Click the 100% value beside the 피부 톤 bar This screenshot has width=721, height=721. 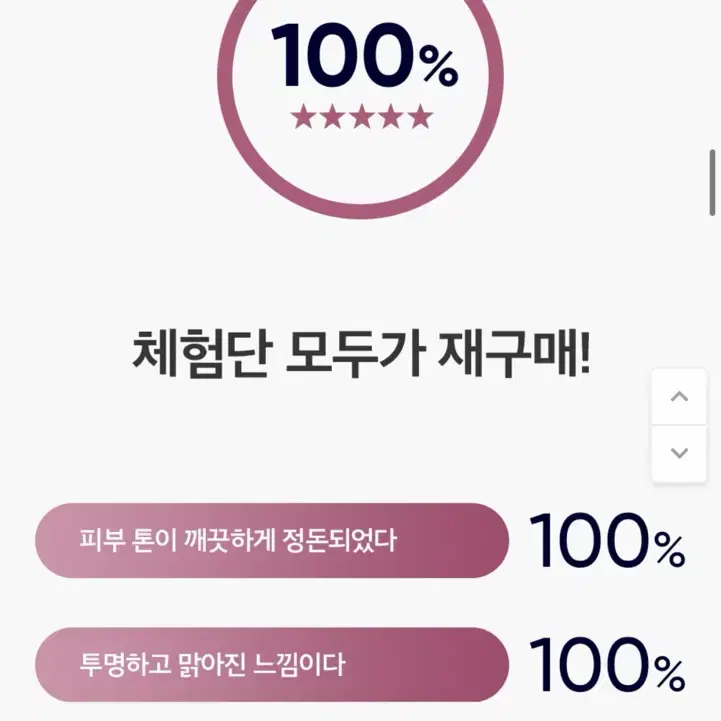[x=607, y=540]
